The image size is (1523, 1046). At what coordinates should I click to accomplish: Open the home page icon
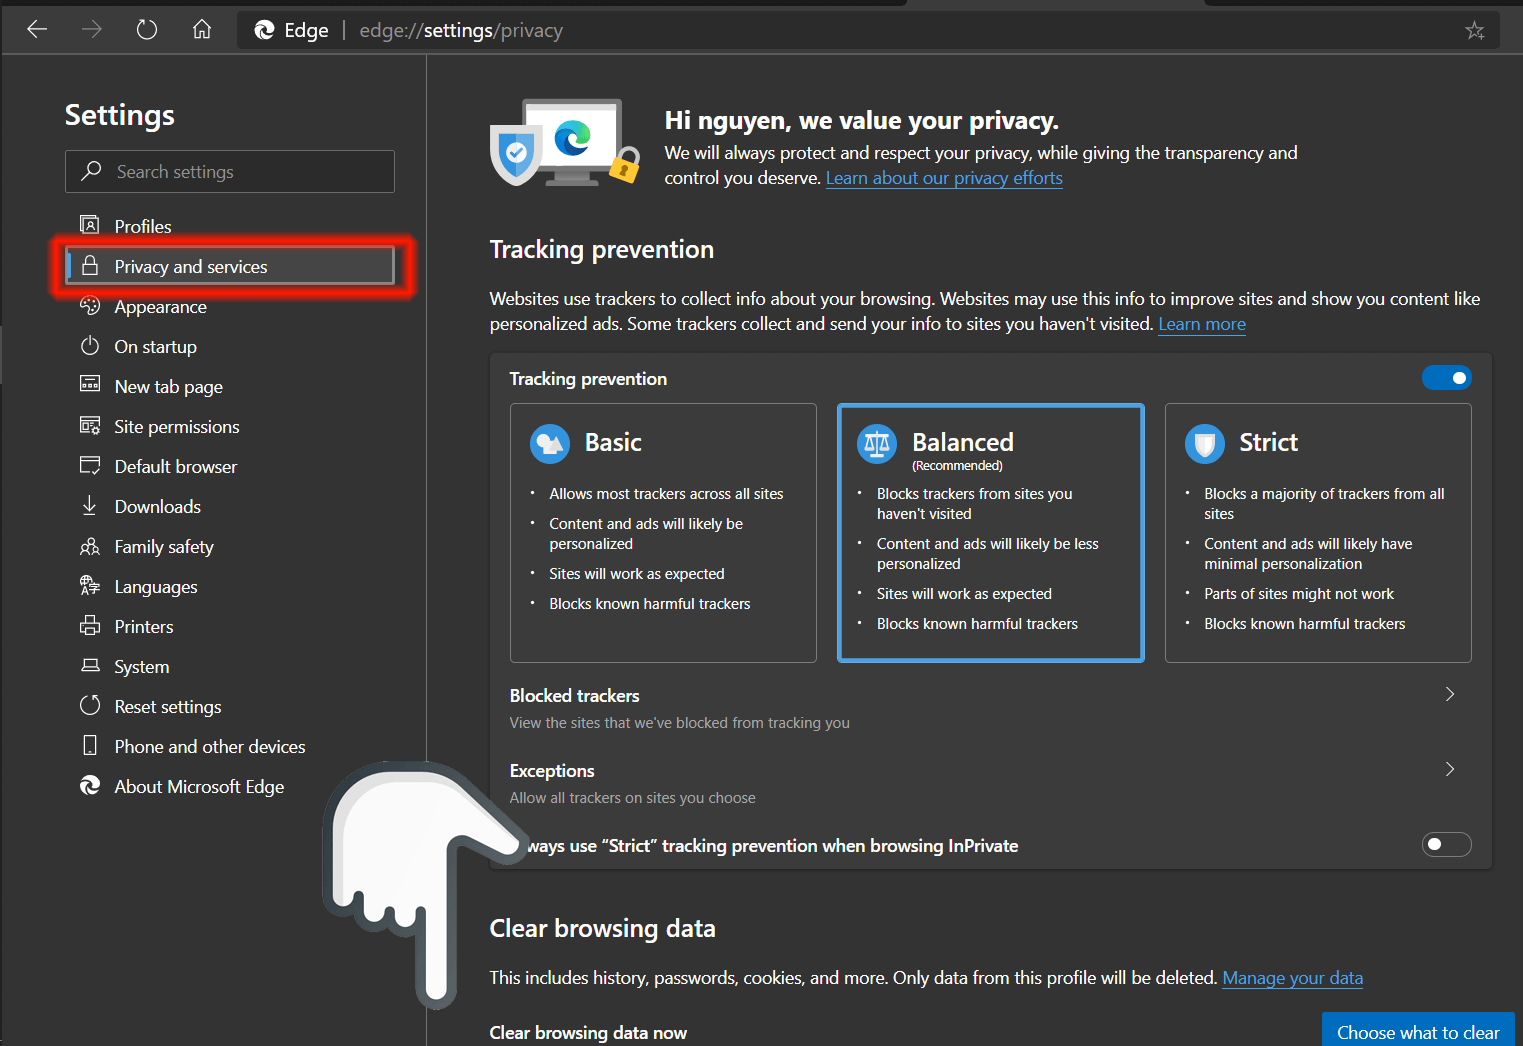pyautogui.click(x=202, y=30)
